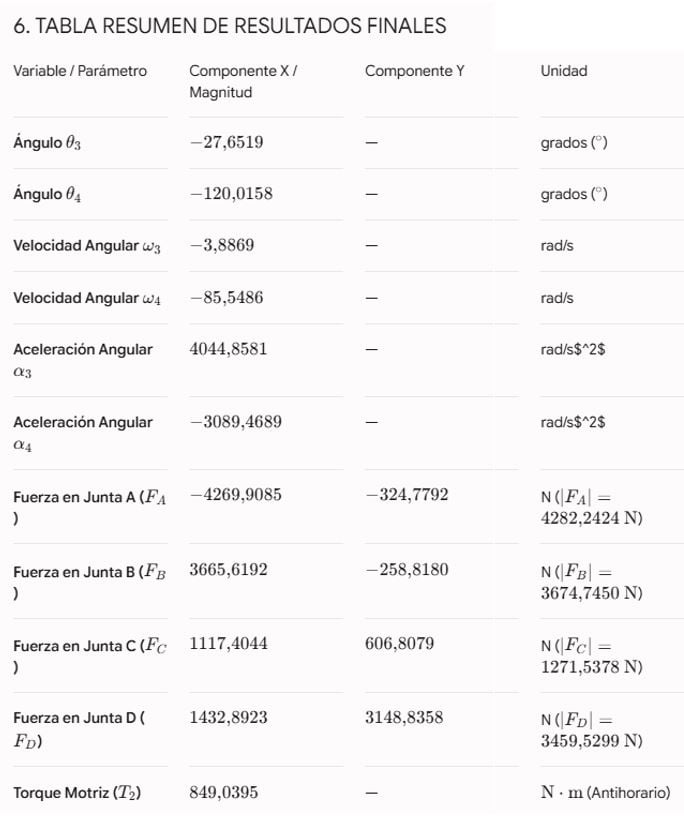Click the Junta C Y-component 606,8079
Viewport: 684px width, 819px height.
[399, 644]
